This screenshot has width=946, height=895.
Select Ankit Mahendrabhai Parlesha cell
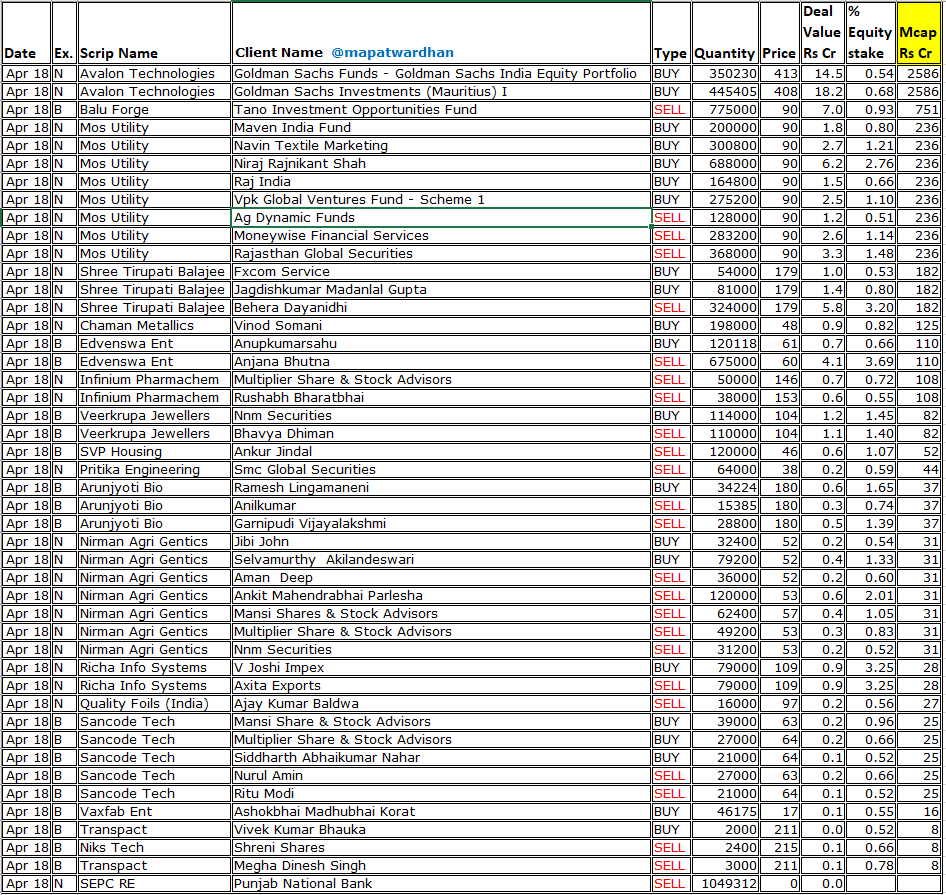pyautogui.click(x=441, y=596)
